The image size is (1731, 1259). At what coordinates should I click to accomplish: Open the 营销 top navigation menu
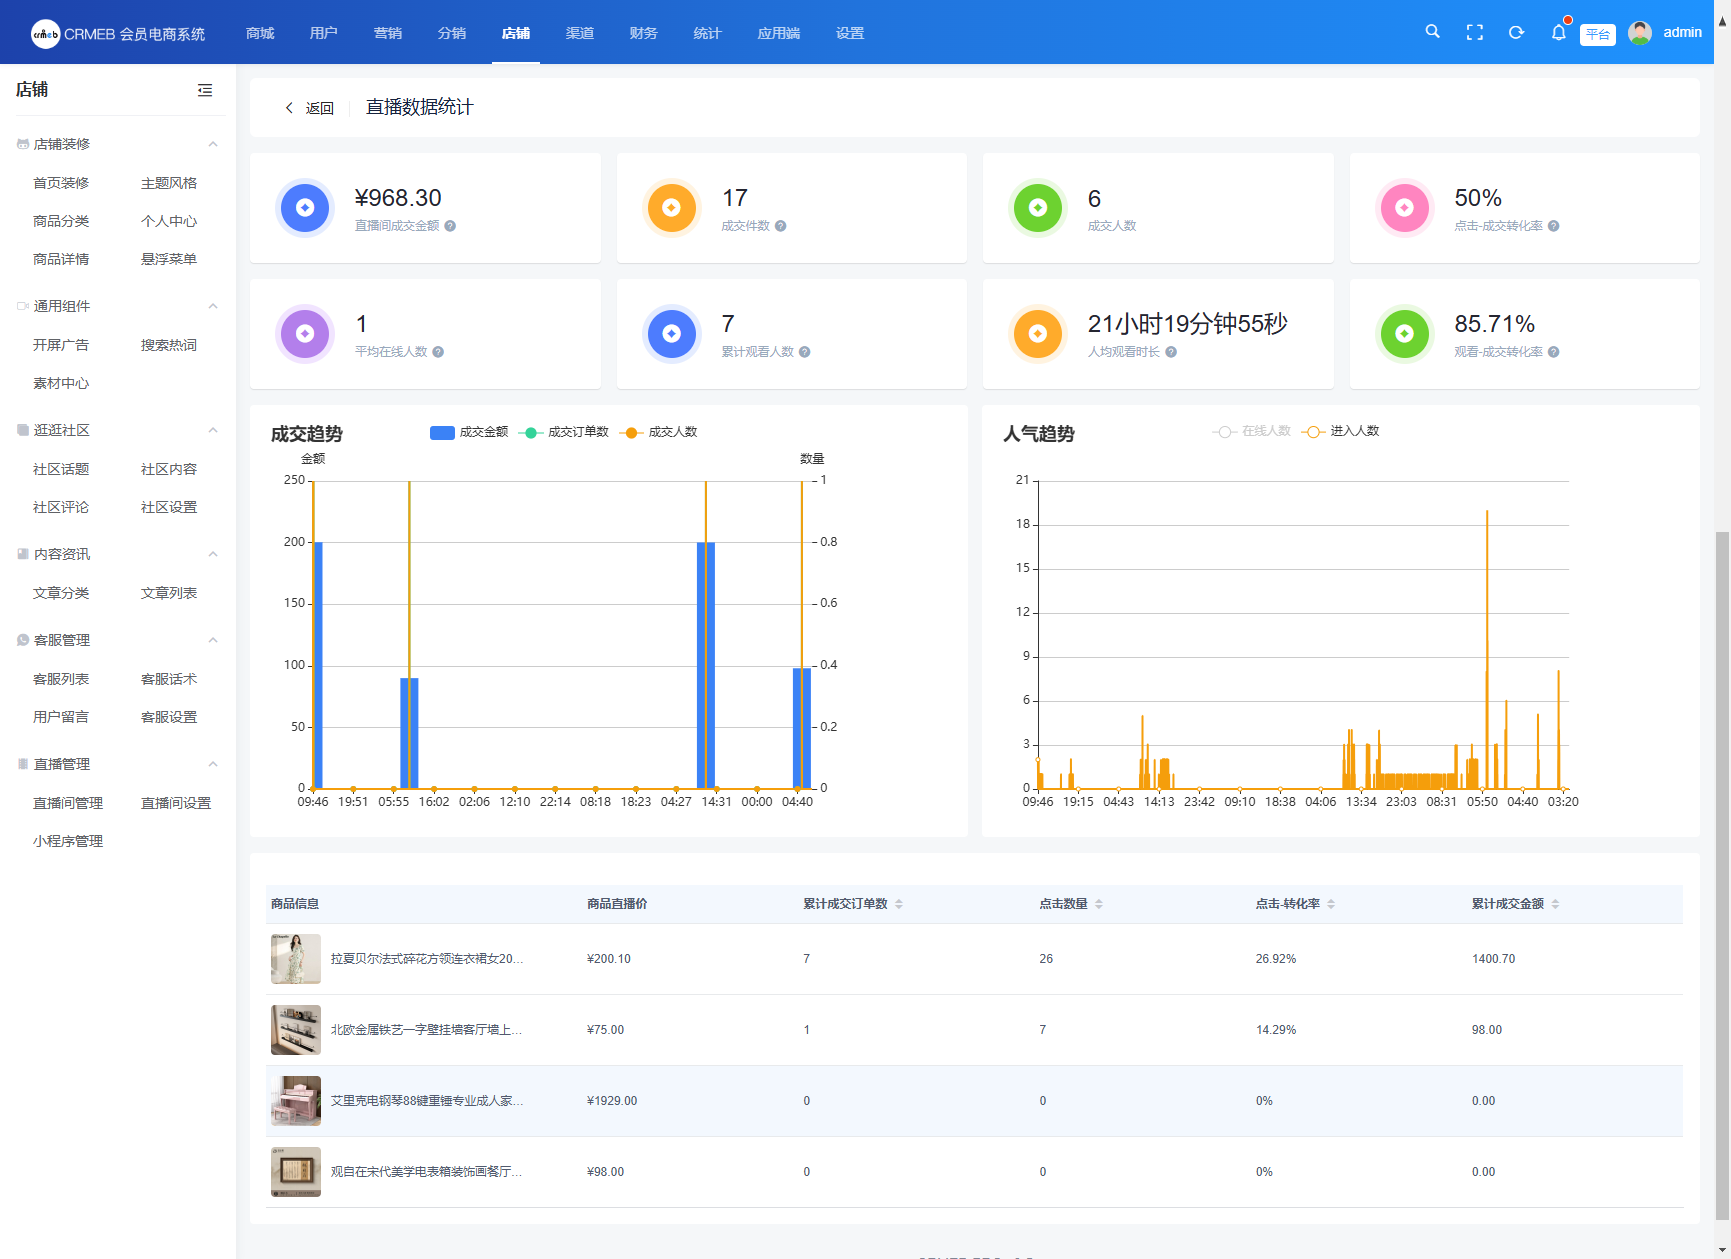click(x=387, y=33)
